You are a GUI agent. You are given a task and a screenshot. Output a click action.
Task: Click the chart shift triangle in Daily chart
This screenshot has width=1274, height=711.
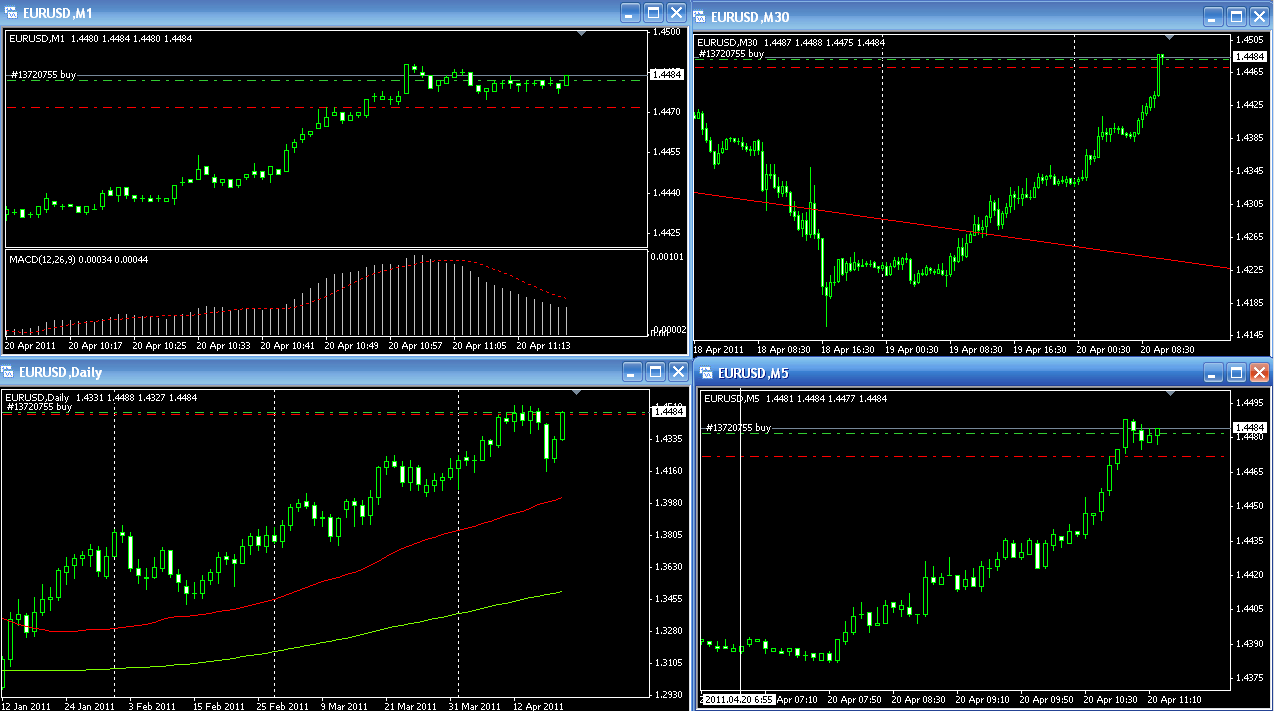(x=576, y=392)
